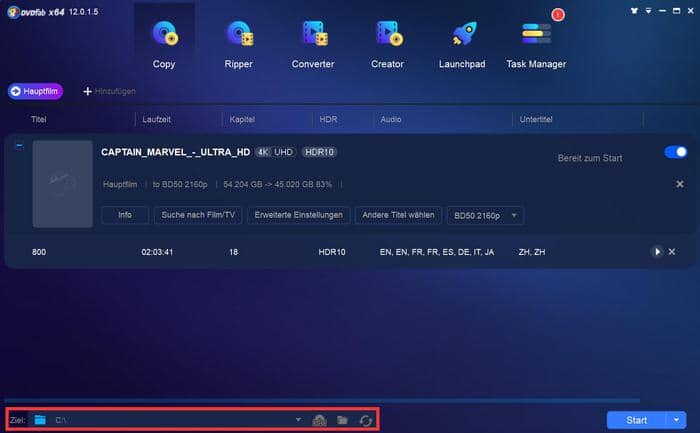The image size is (700, 433).
Task: Click Suche nach Film/TV
Action: pos(198,215)
